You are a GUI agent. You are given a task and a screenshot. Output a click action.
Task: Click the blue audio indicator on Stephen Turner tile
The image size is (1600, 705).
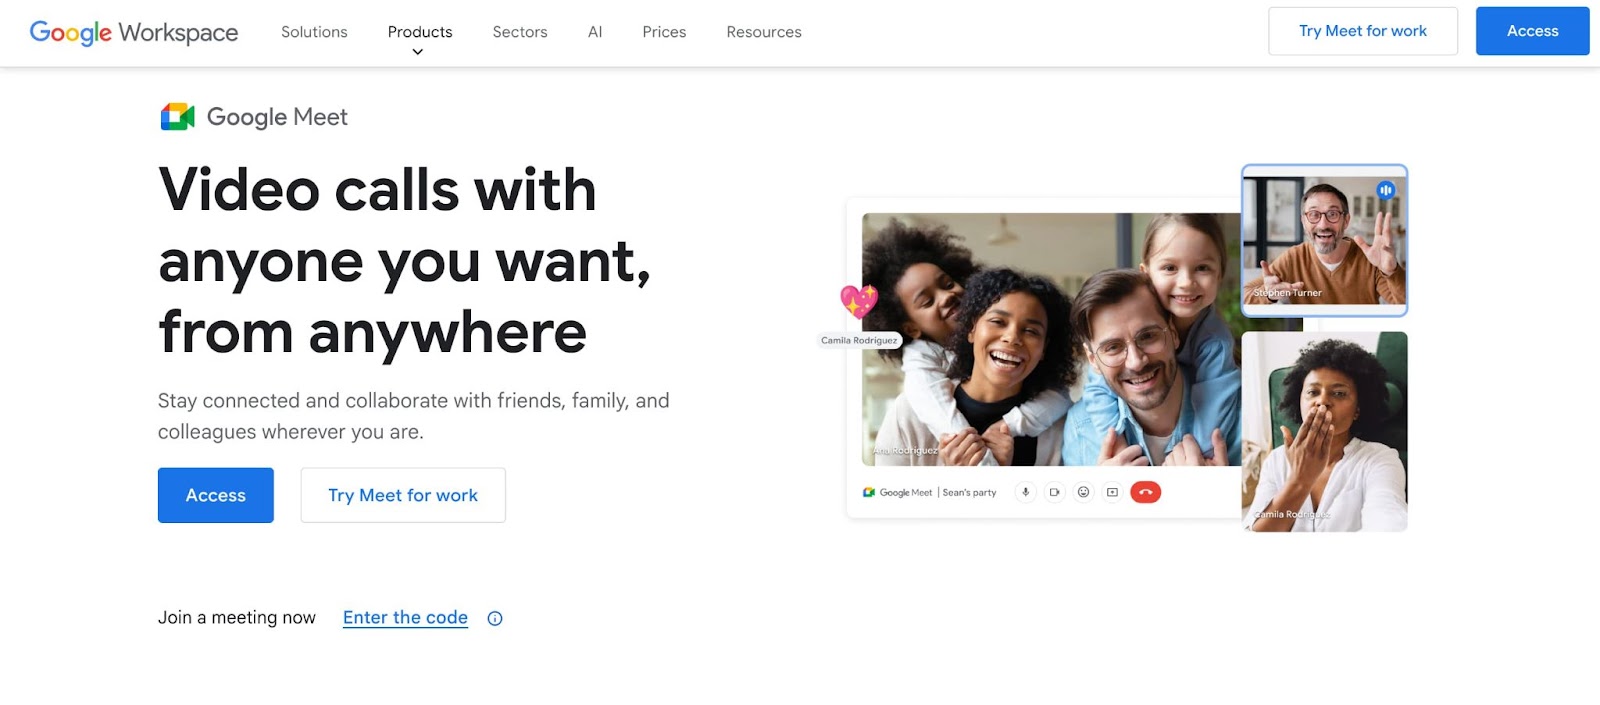(1386, 190)
